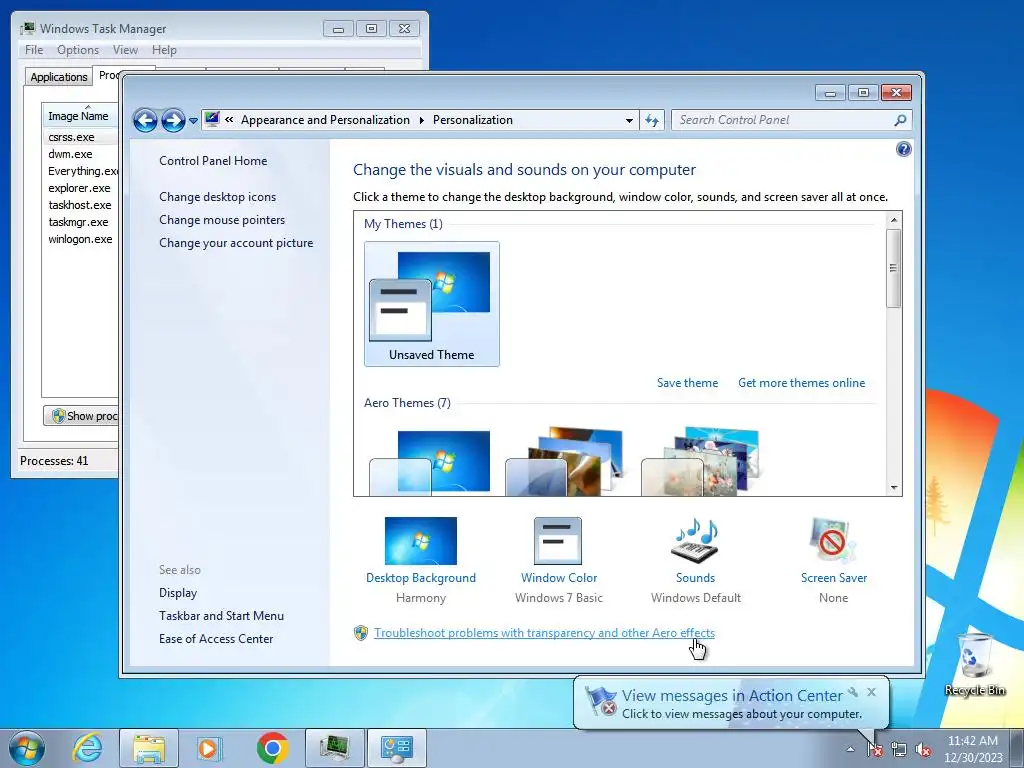The height and width of the screenshot is (768, 1024).
Task: Open Desktop Background settings icon
Action: click(x=421, y=541)
